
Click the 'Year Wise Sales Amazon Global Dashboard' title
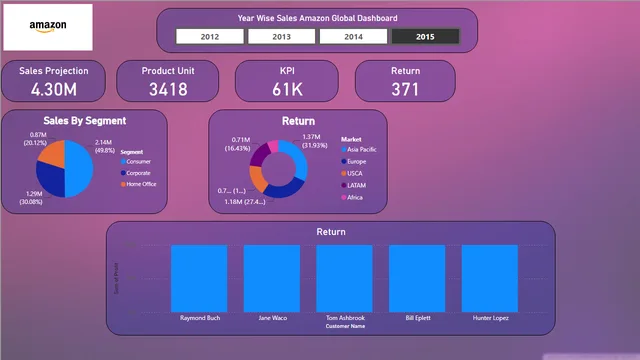coord(318,18)
